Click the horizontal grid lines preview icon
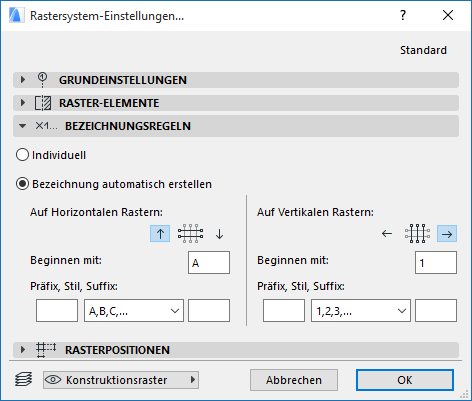Screen dimensions: 472x401 click(x=190, y=234)
